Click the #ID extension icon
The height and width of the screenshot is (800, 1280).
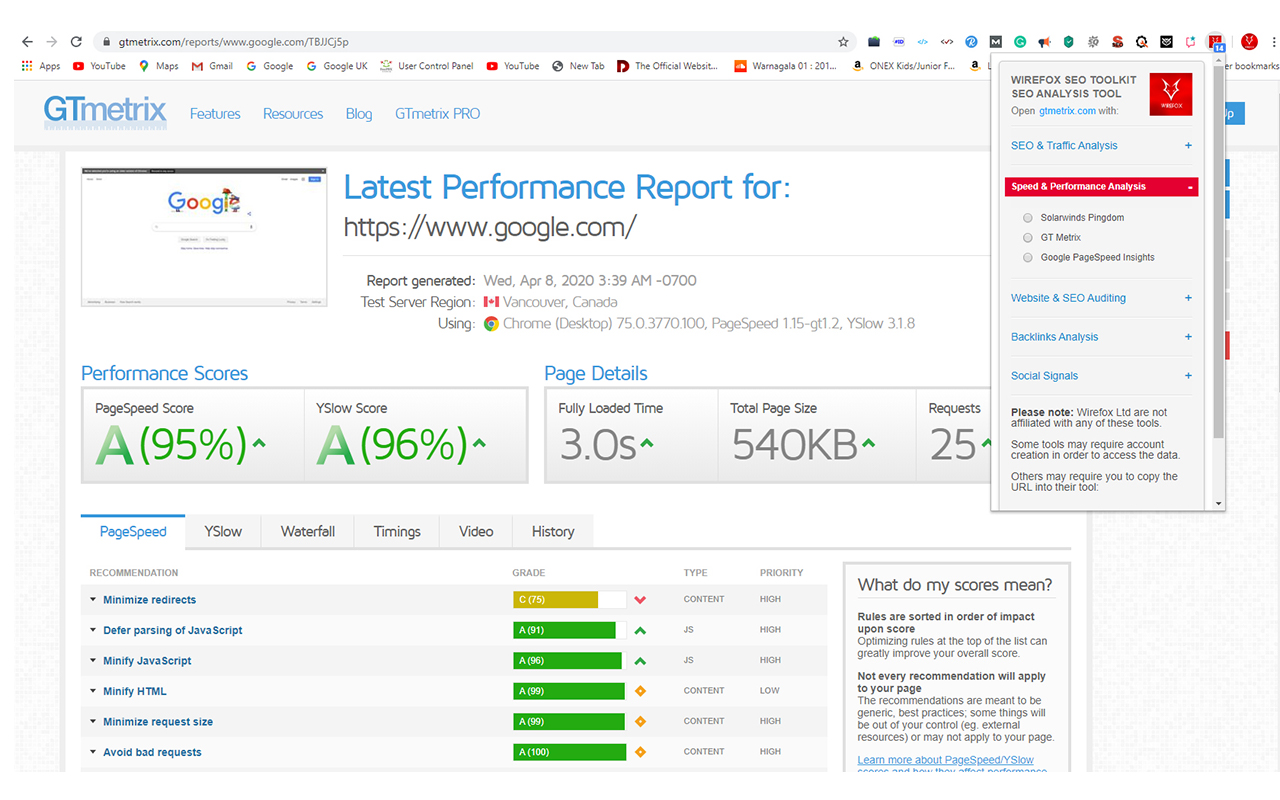[x=899, y=42]
